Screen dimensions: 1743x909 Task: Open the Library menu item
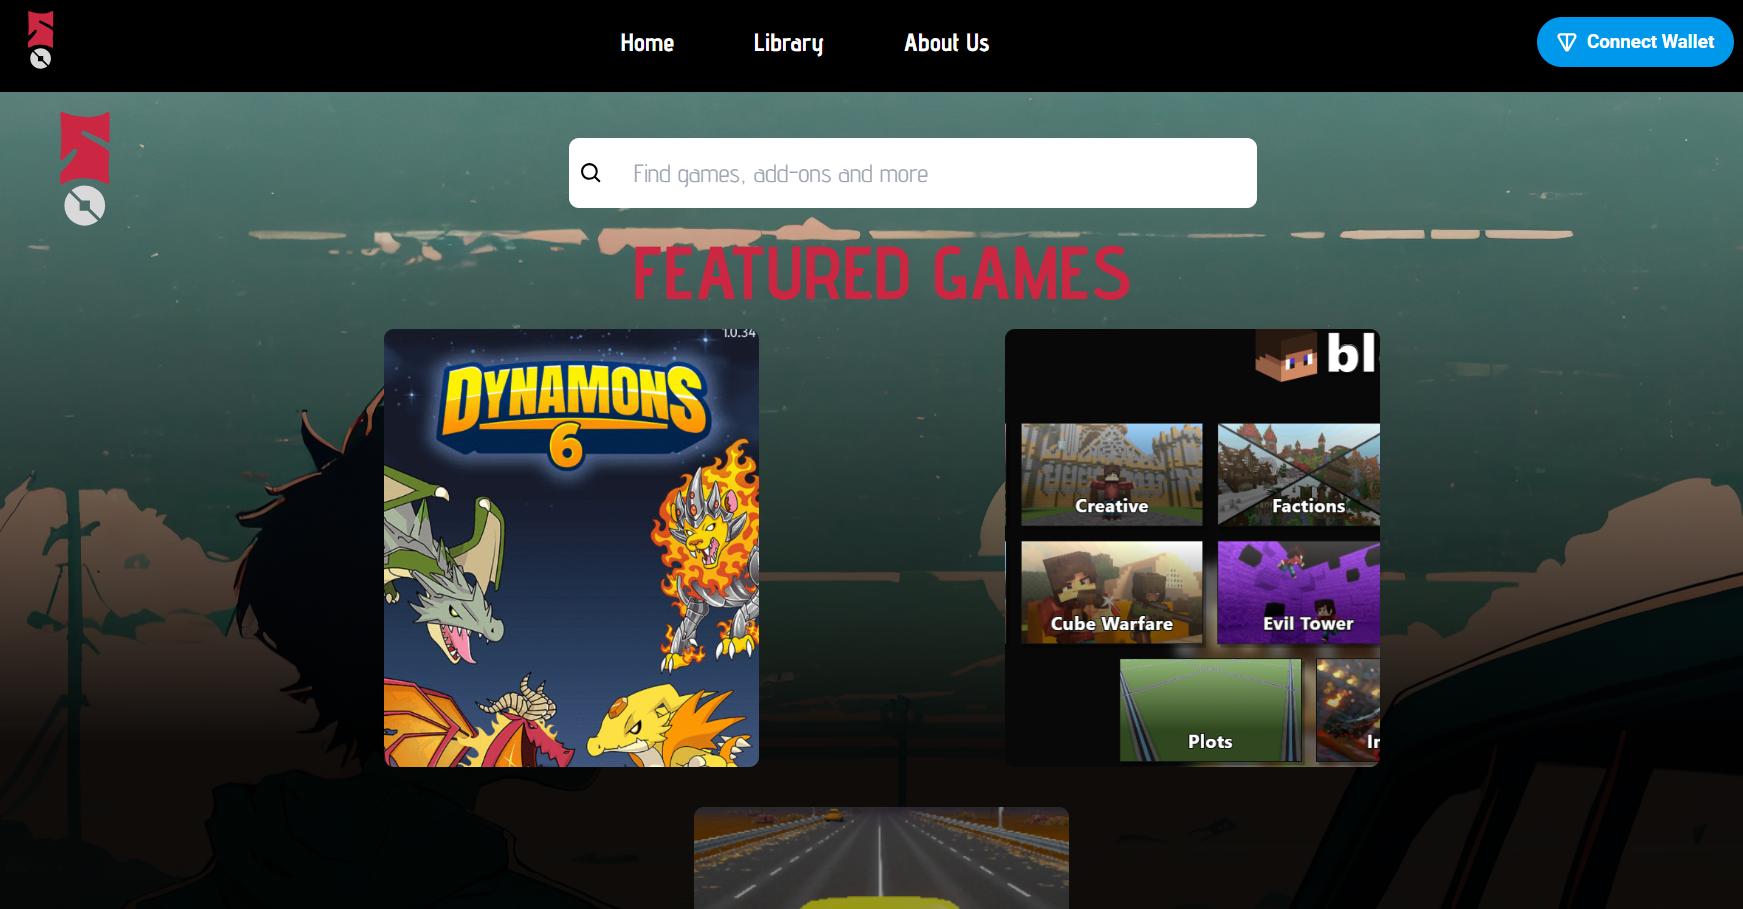pyautogui.click(x=788, y=43)
